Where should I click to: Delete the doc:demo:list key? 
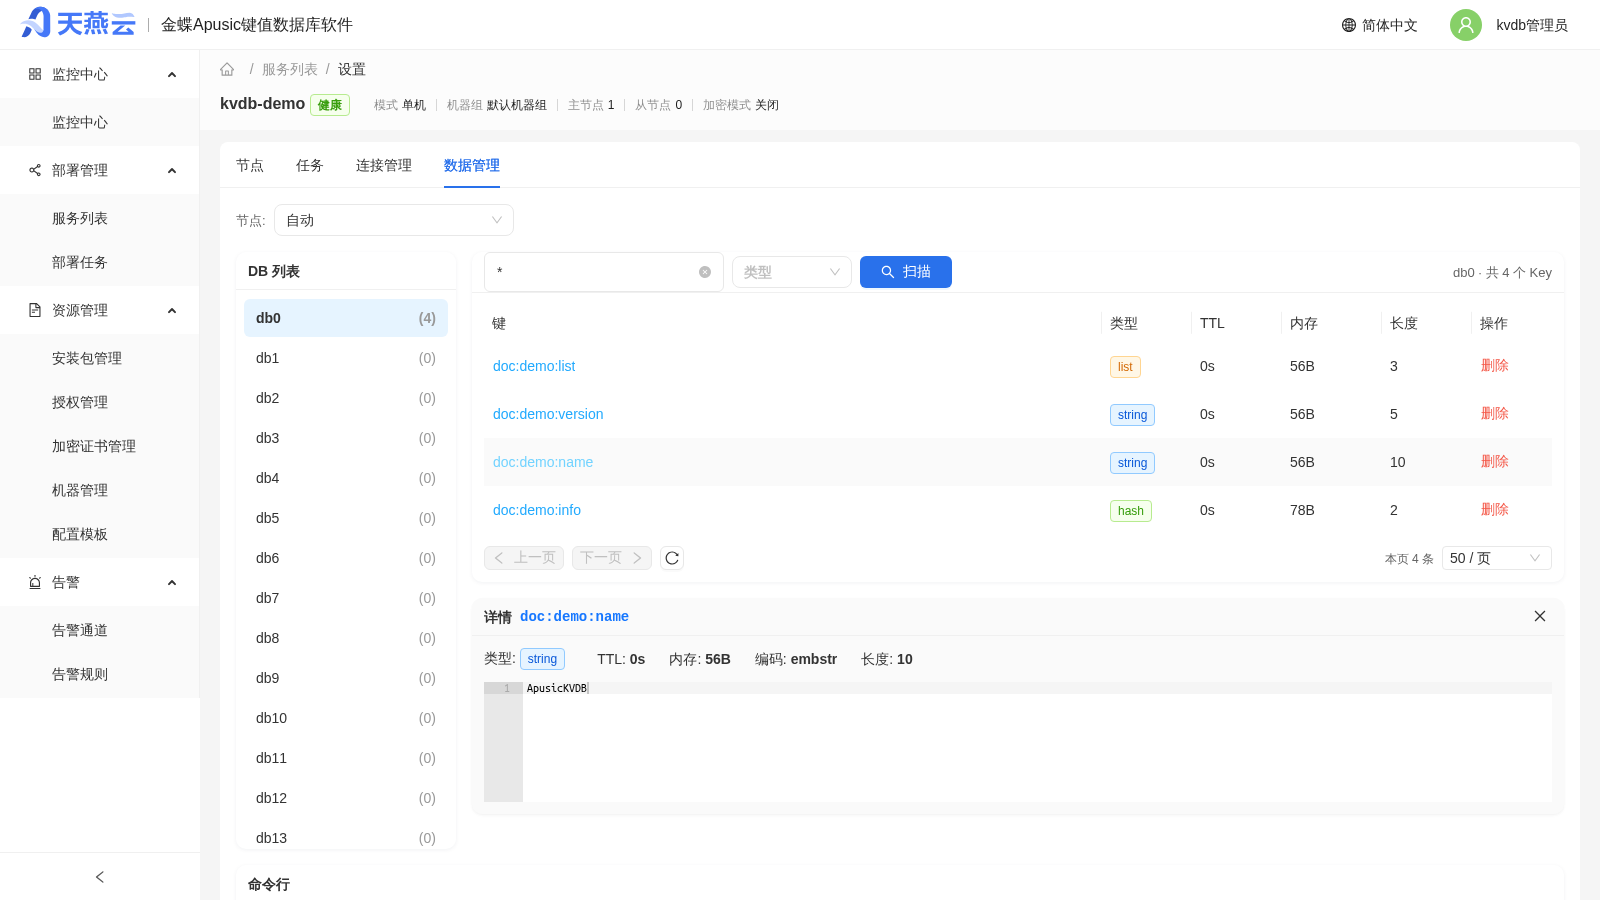point(1494,366)
